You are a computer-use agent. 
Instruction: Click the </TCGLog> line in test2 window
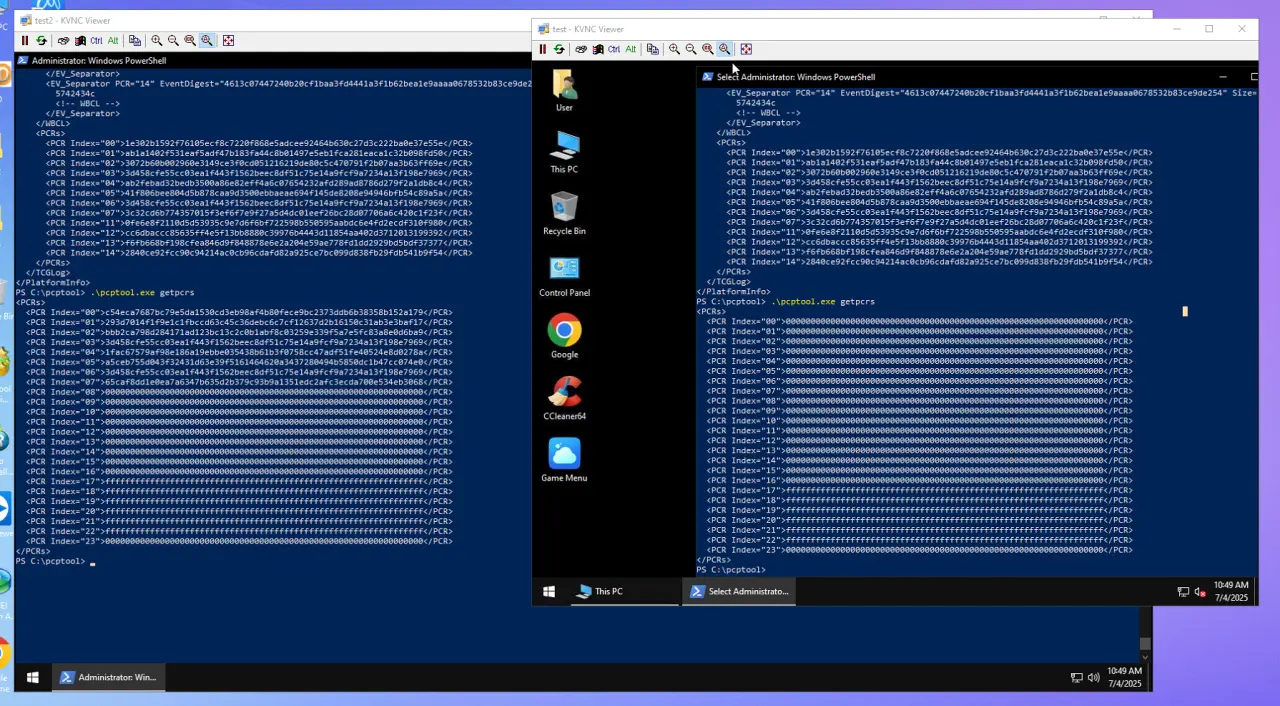(x=48, y=273)
